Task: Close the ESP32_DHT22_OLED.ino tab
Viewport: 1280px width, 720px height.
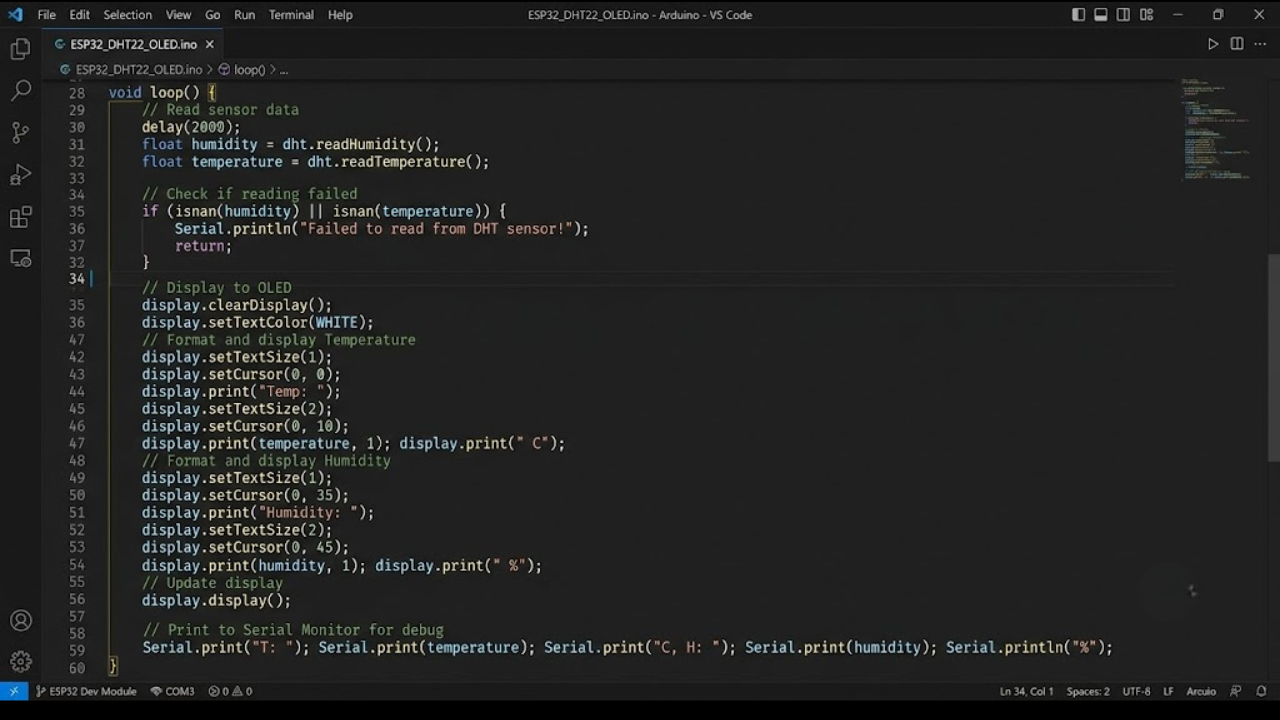Action: click(209, 44)
